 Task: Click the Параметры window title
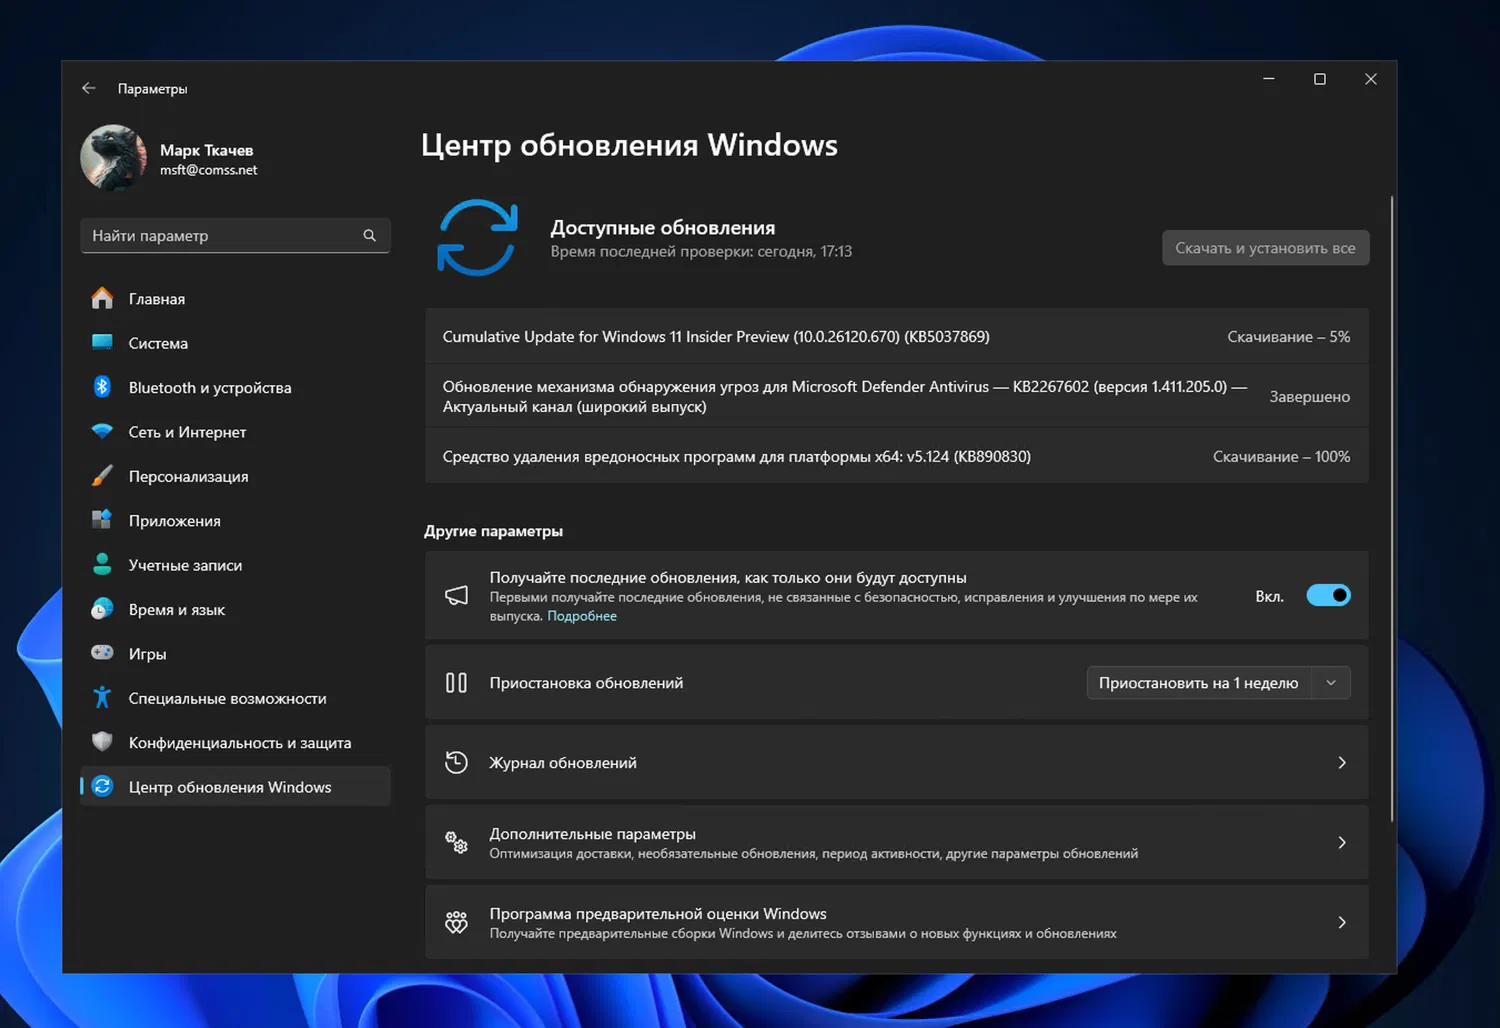point(152,89)
